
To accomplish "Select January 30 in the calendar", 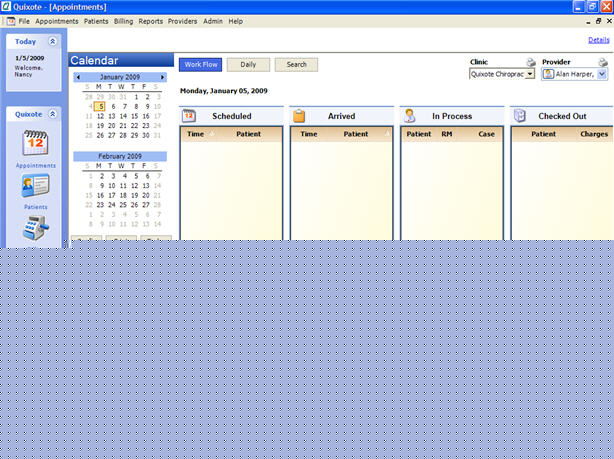I will tap(146, 135).
